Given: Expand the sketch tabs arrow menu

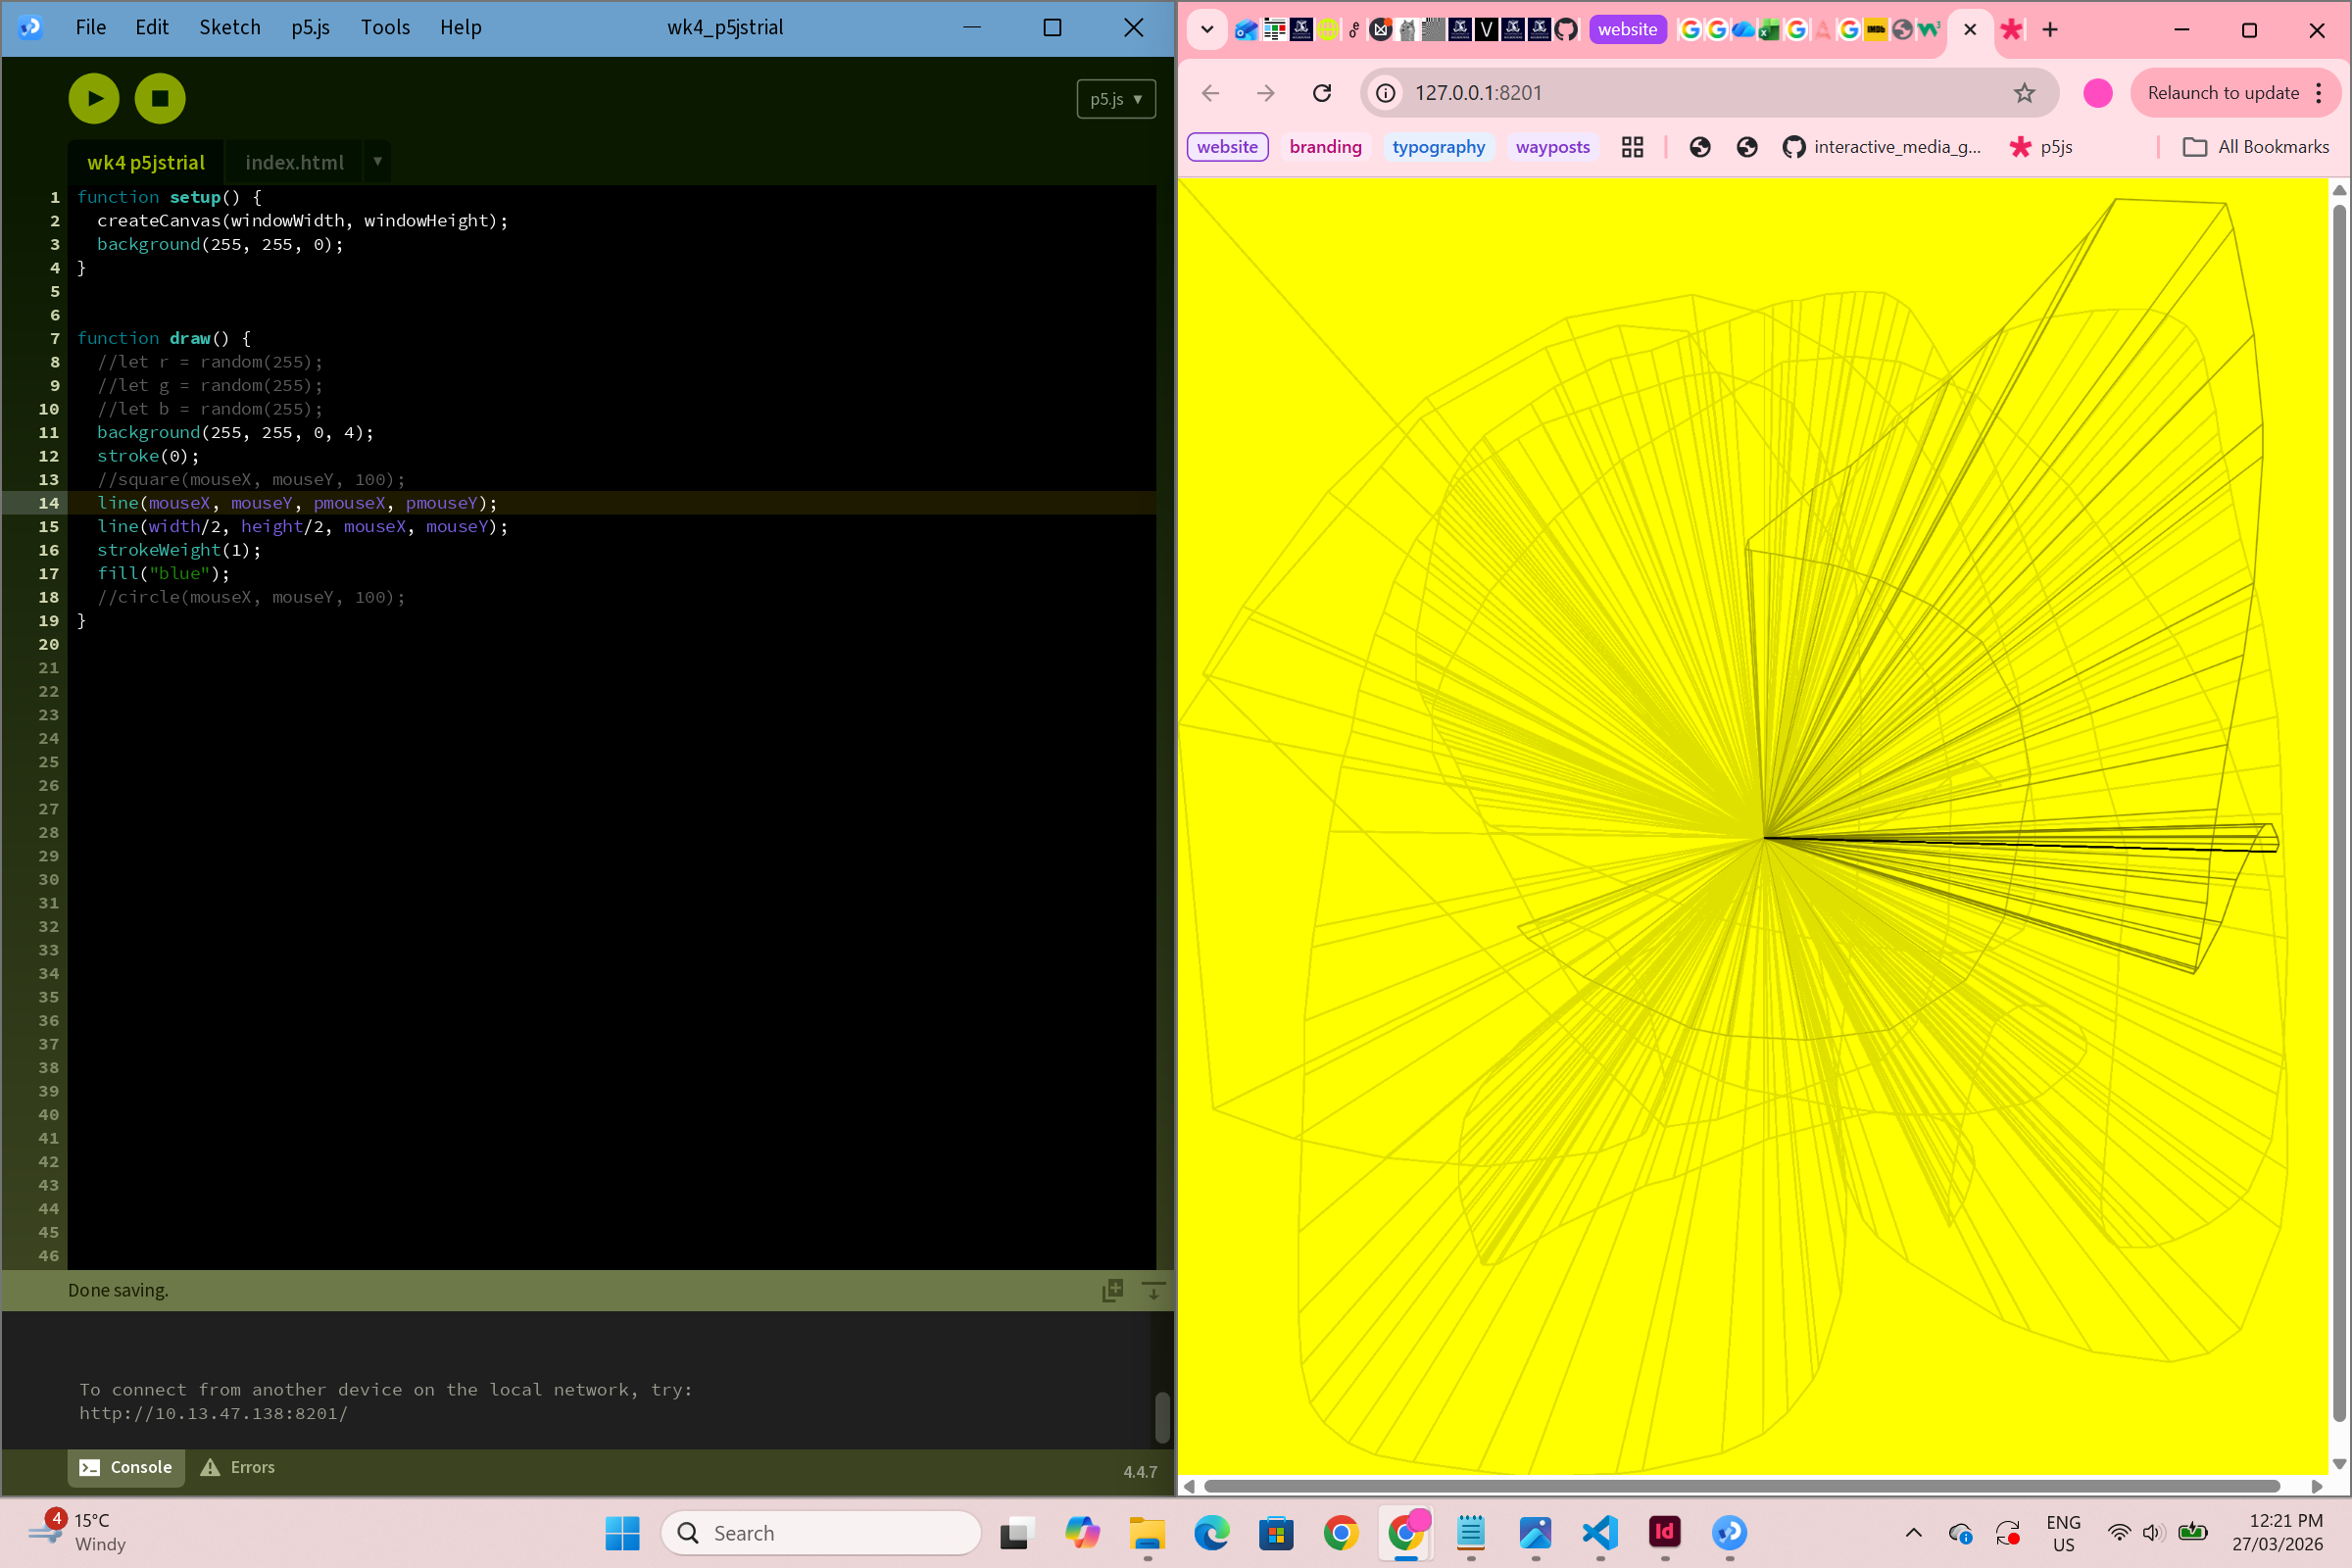Looking at the screenshot, I should [x=377, y=161].
